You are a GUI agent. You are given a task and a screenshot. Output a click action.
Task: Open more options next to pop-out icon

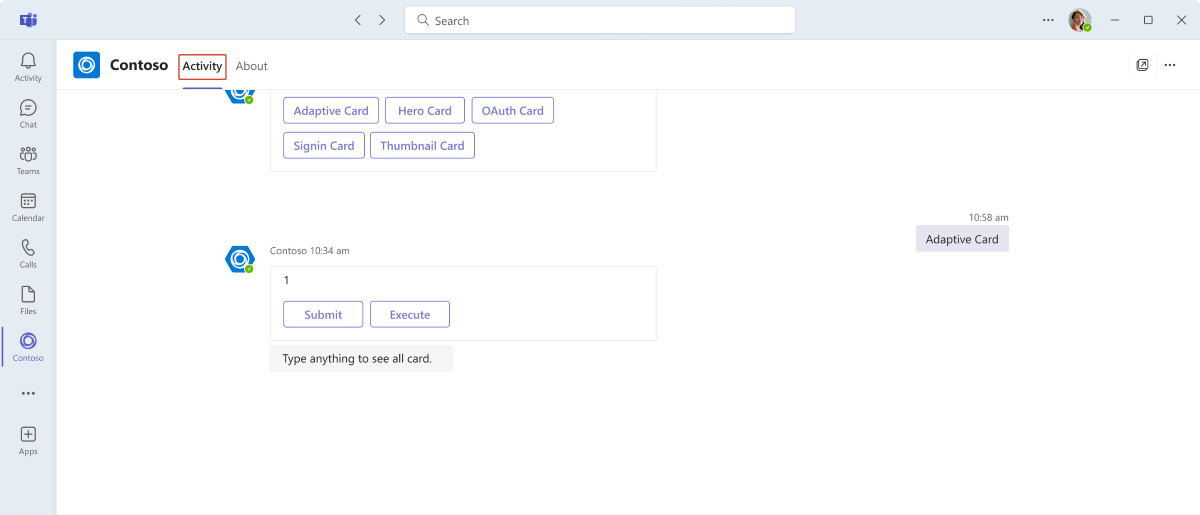(1170, 65)
